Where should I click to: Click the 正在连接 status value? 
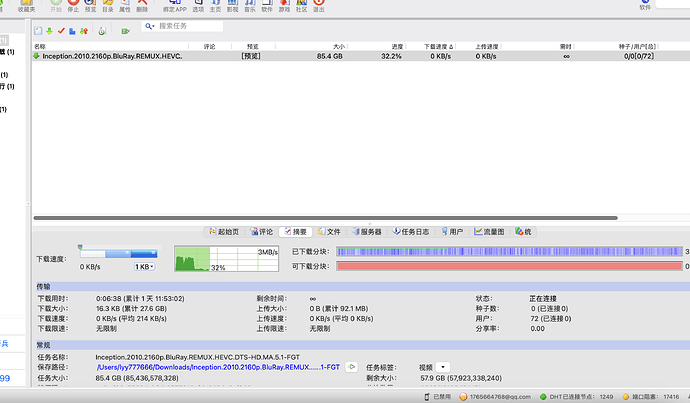point(543,298)
